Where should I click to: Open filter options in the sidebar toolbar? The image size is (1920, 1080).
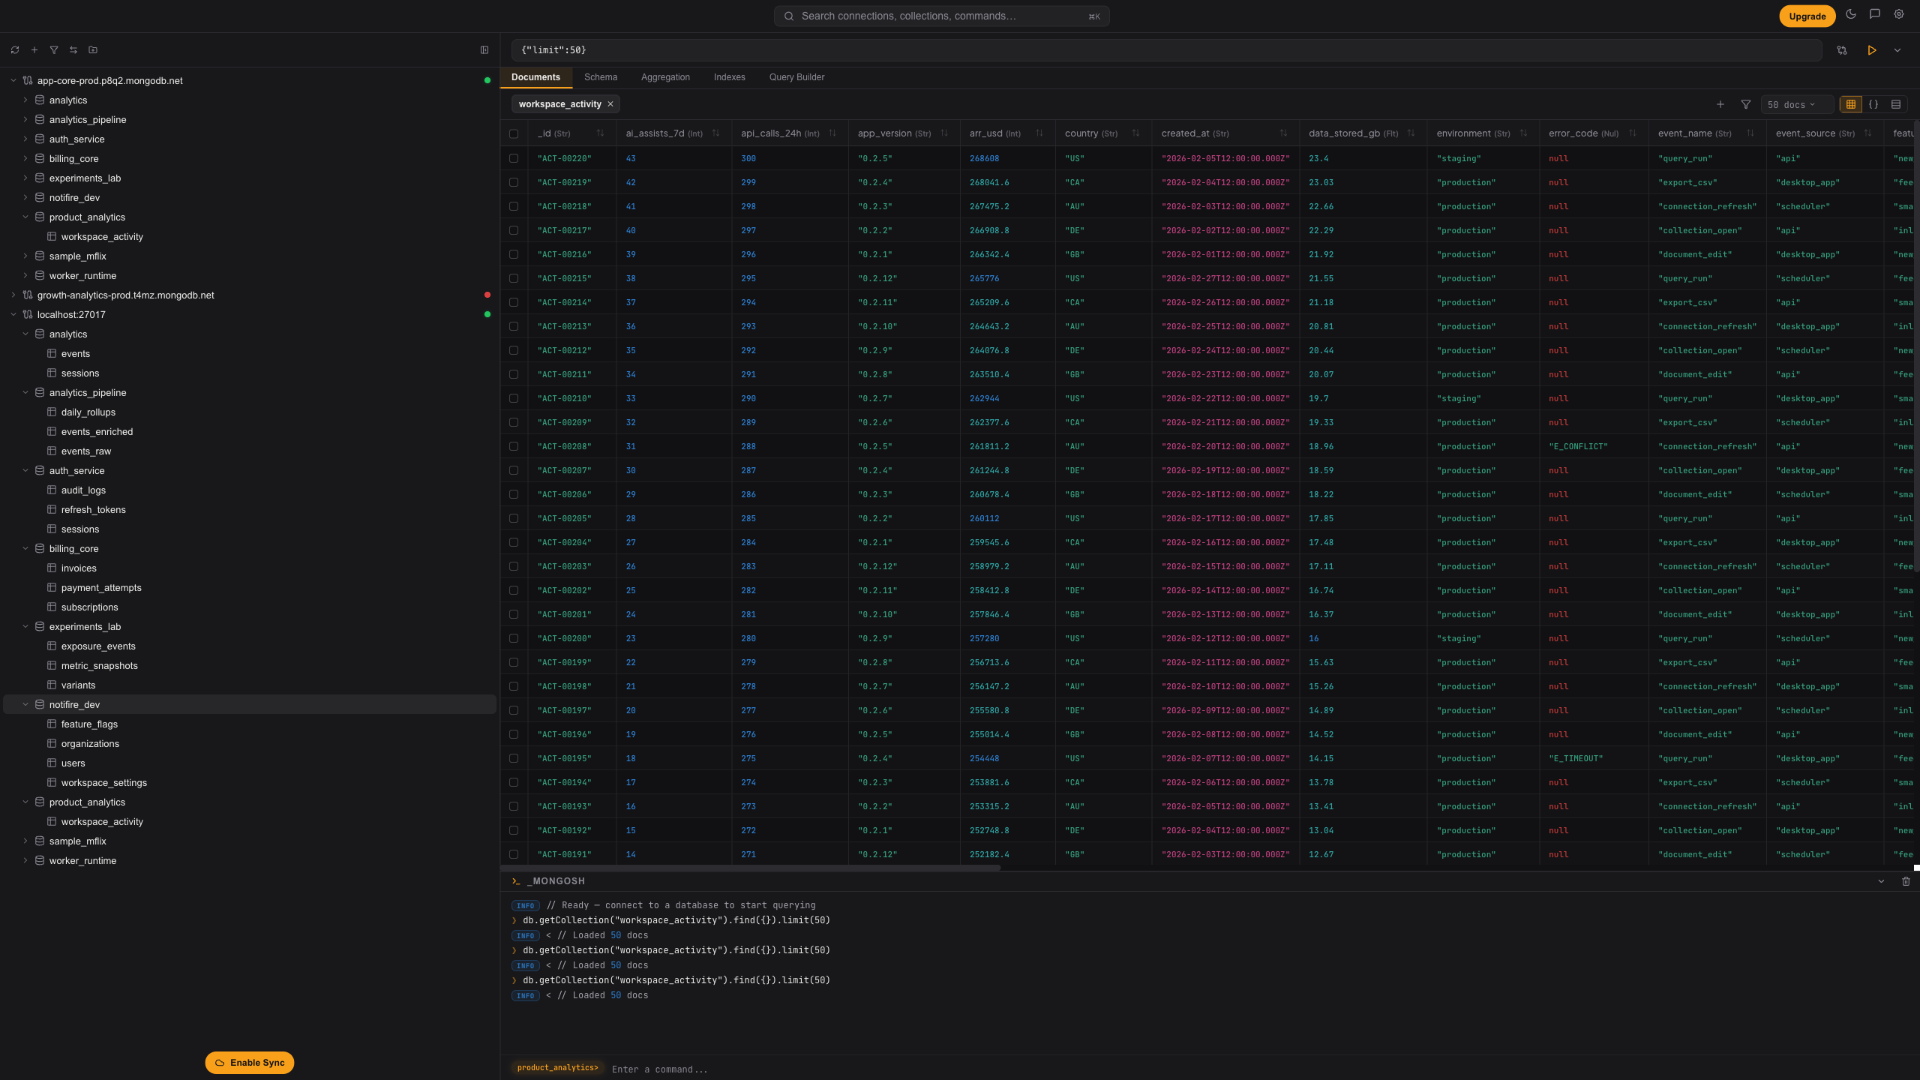[53, 49]
